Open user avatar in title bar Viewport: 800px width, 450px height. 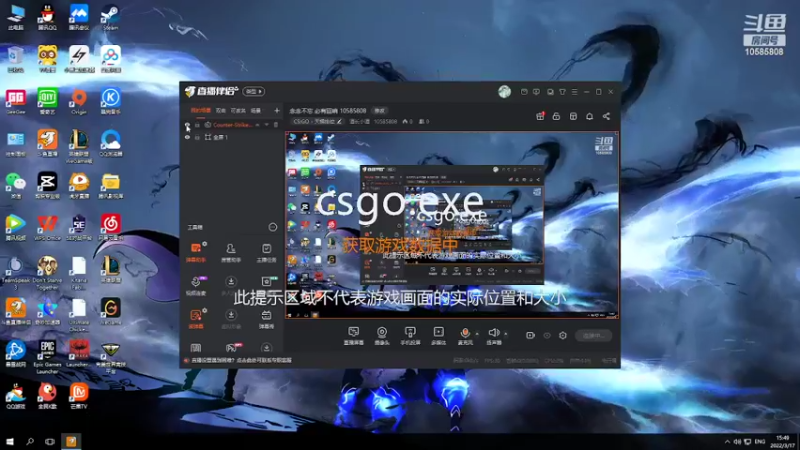click(505, 92)
